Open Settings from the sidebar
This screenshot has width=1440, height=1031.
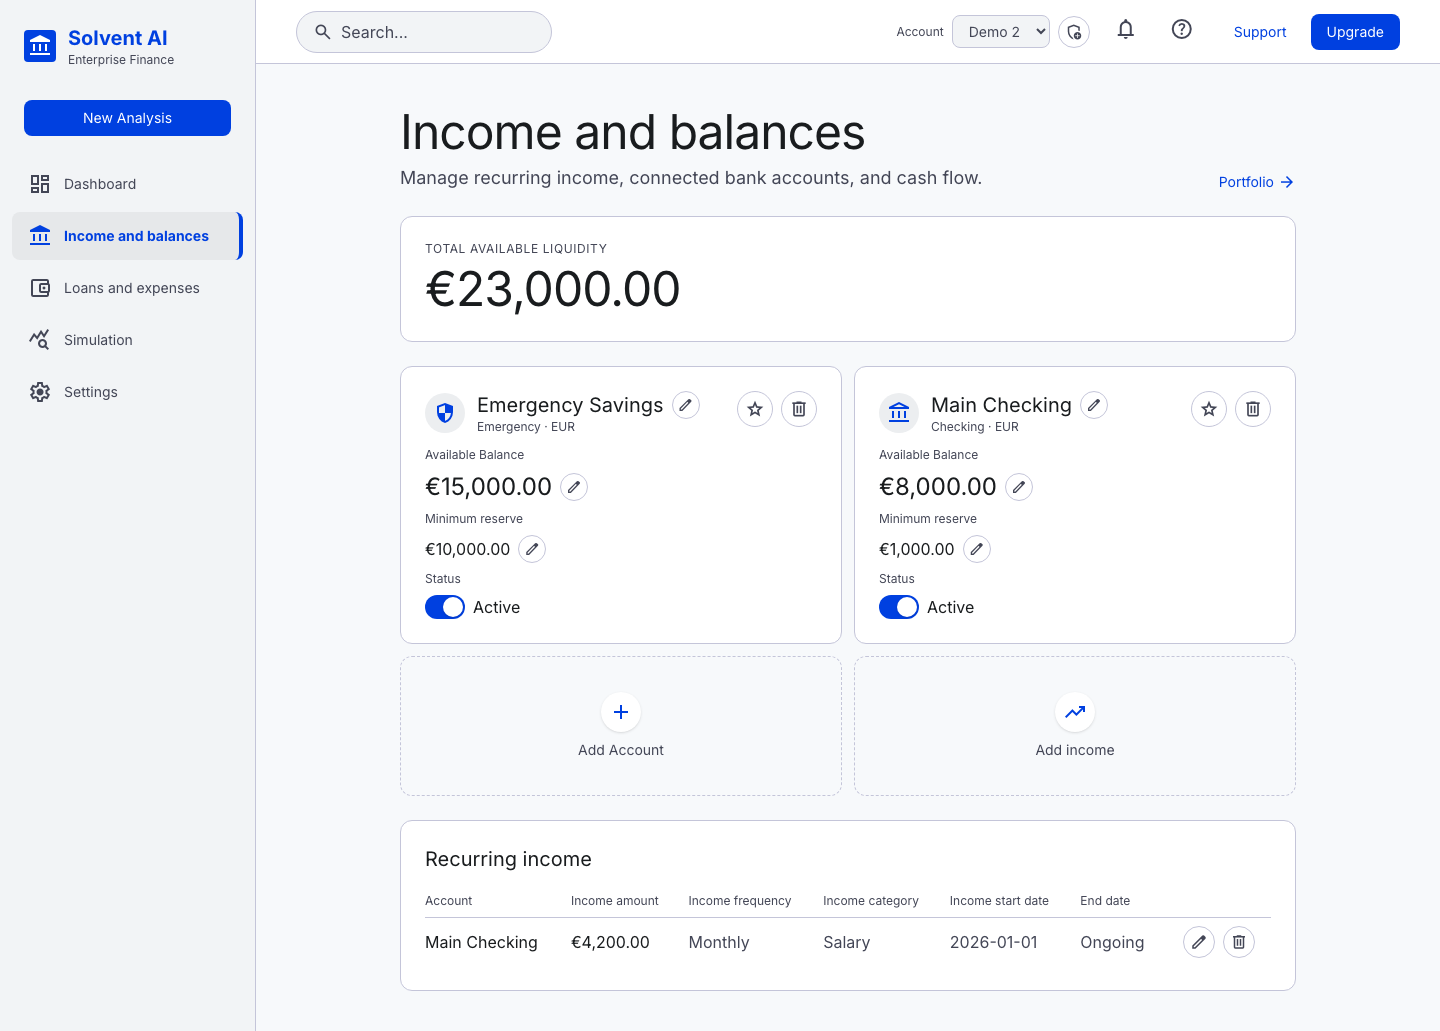127,392
